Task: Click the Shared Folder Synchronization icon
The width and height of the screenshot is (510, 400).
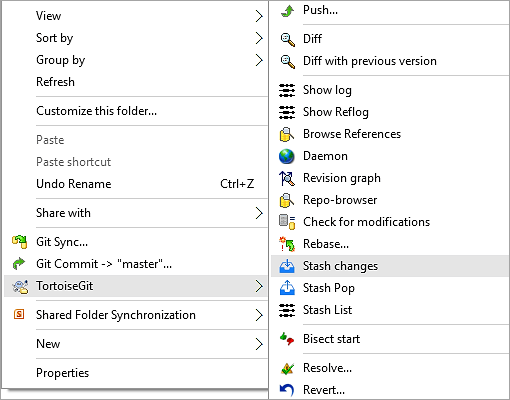Action: 19,314
